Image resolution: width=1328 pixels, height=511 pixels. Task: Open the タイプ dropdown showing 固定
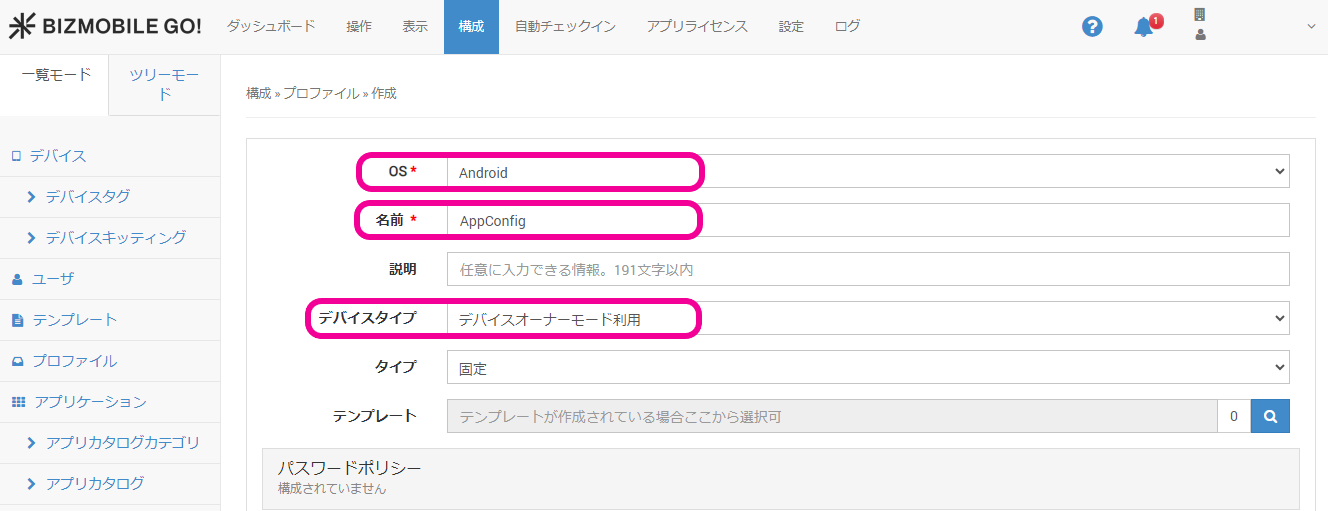[x=867, y=368]
